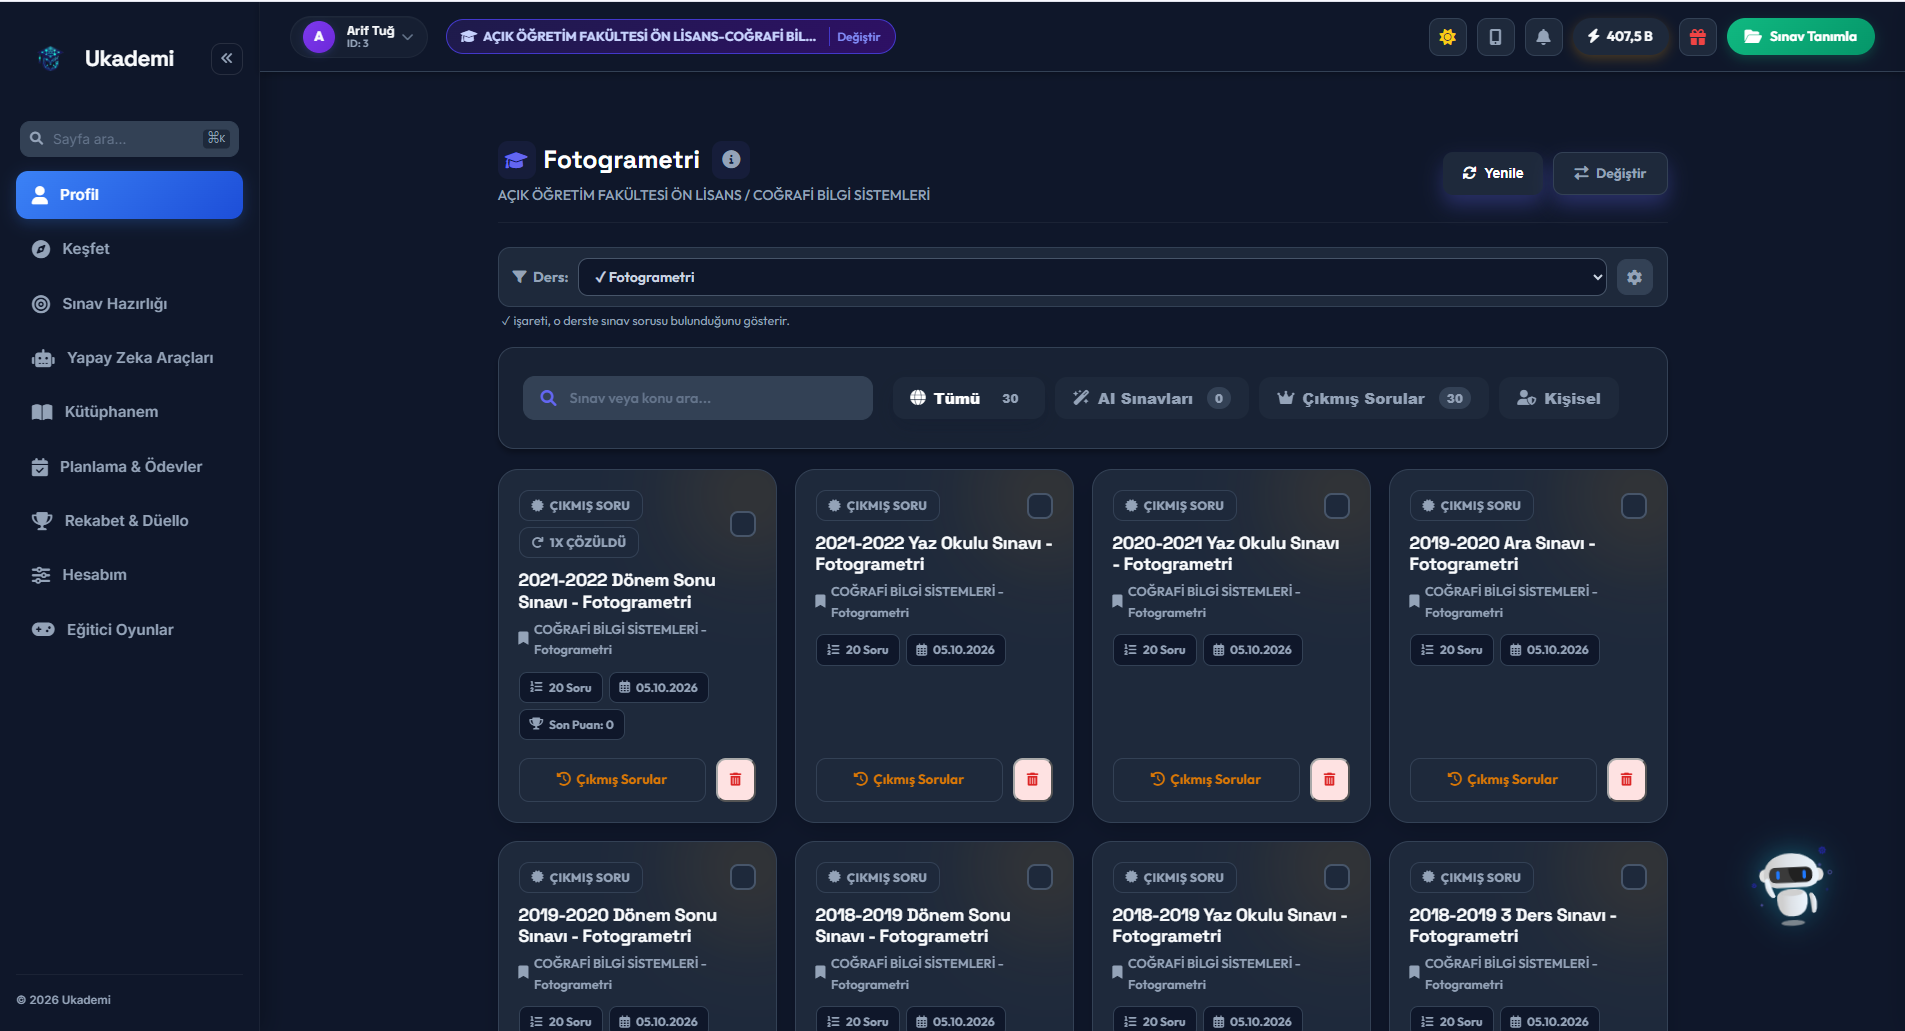Click the info icon beside Fotogrametri title
Viewport: 1905px width, 1031px height.
(731, 160)
